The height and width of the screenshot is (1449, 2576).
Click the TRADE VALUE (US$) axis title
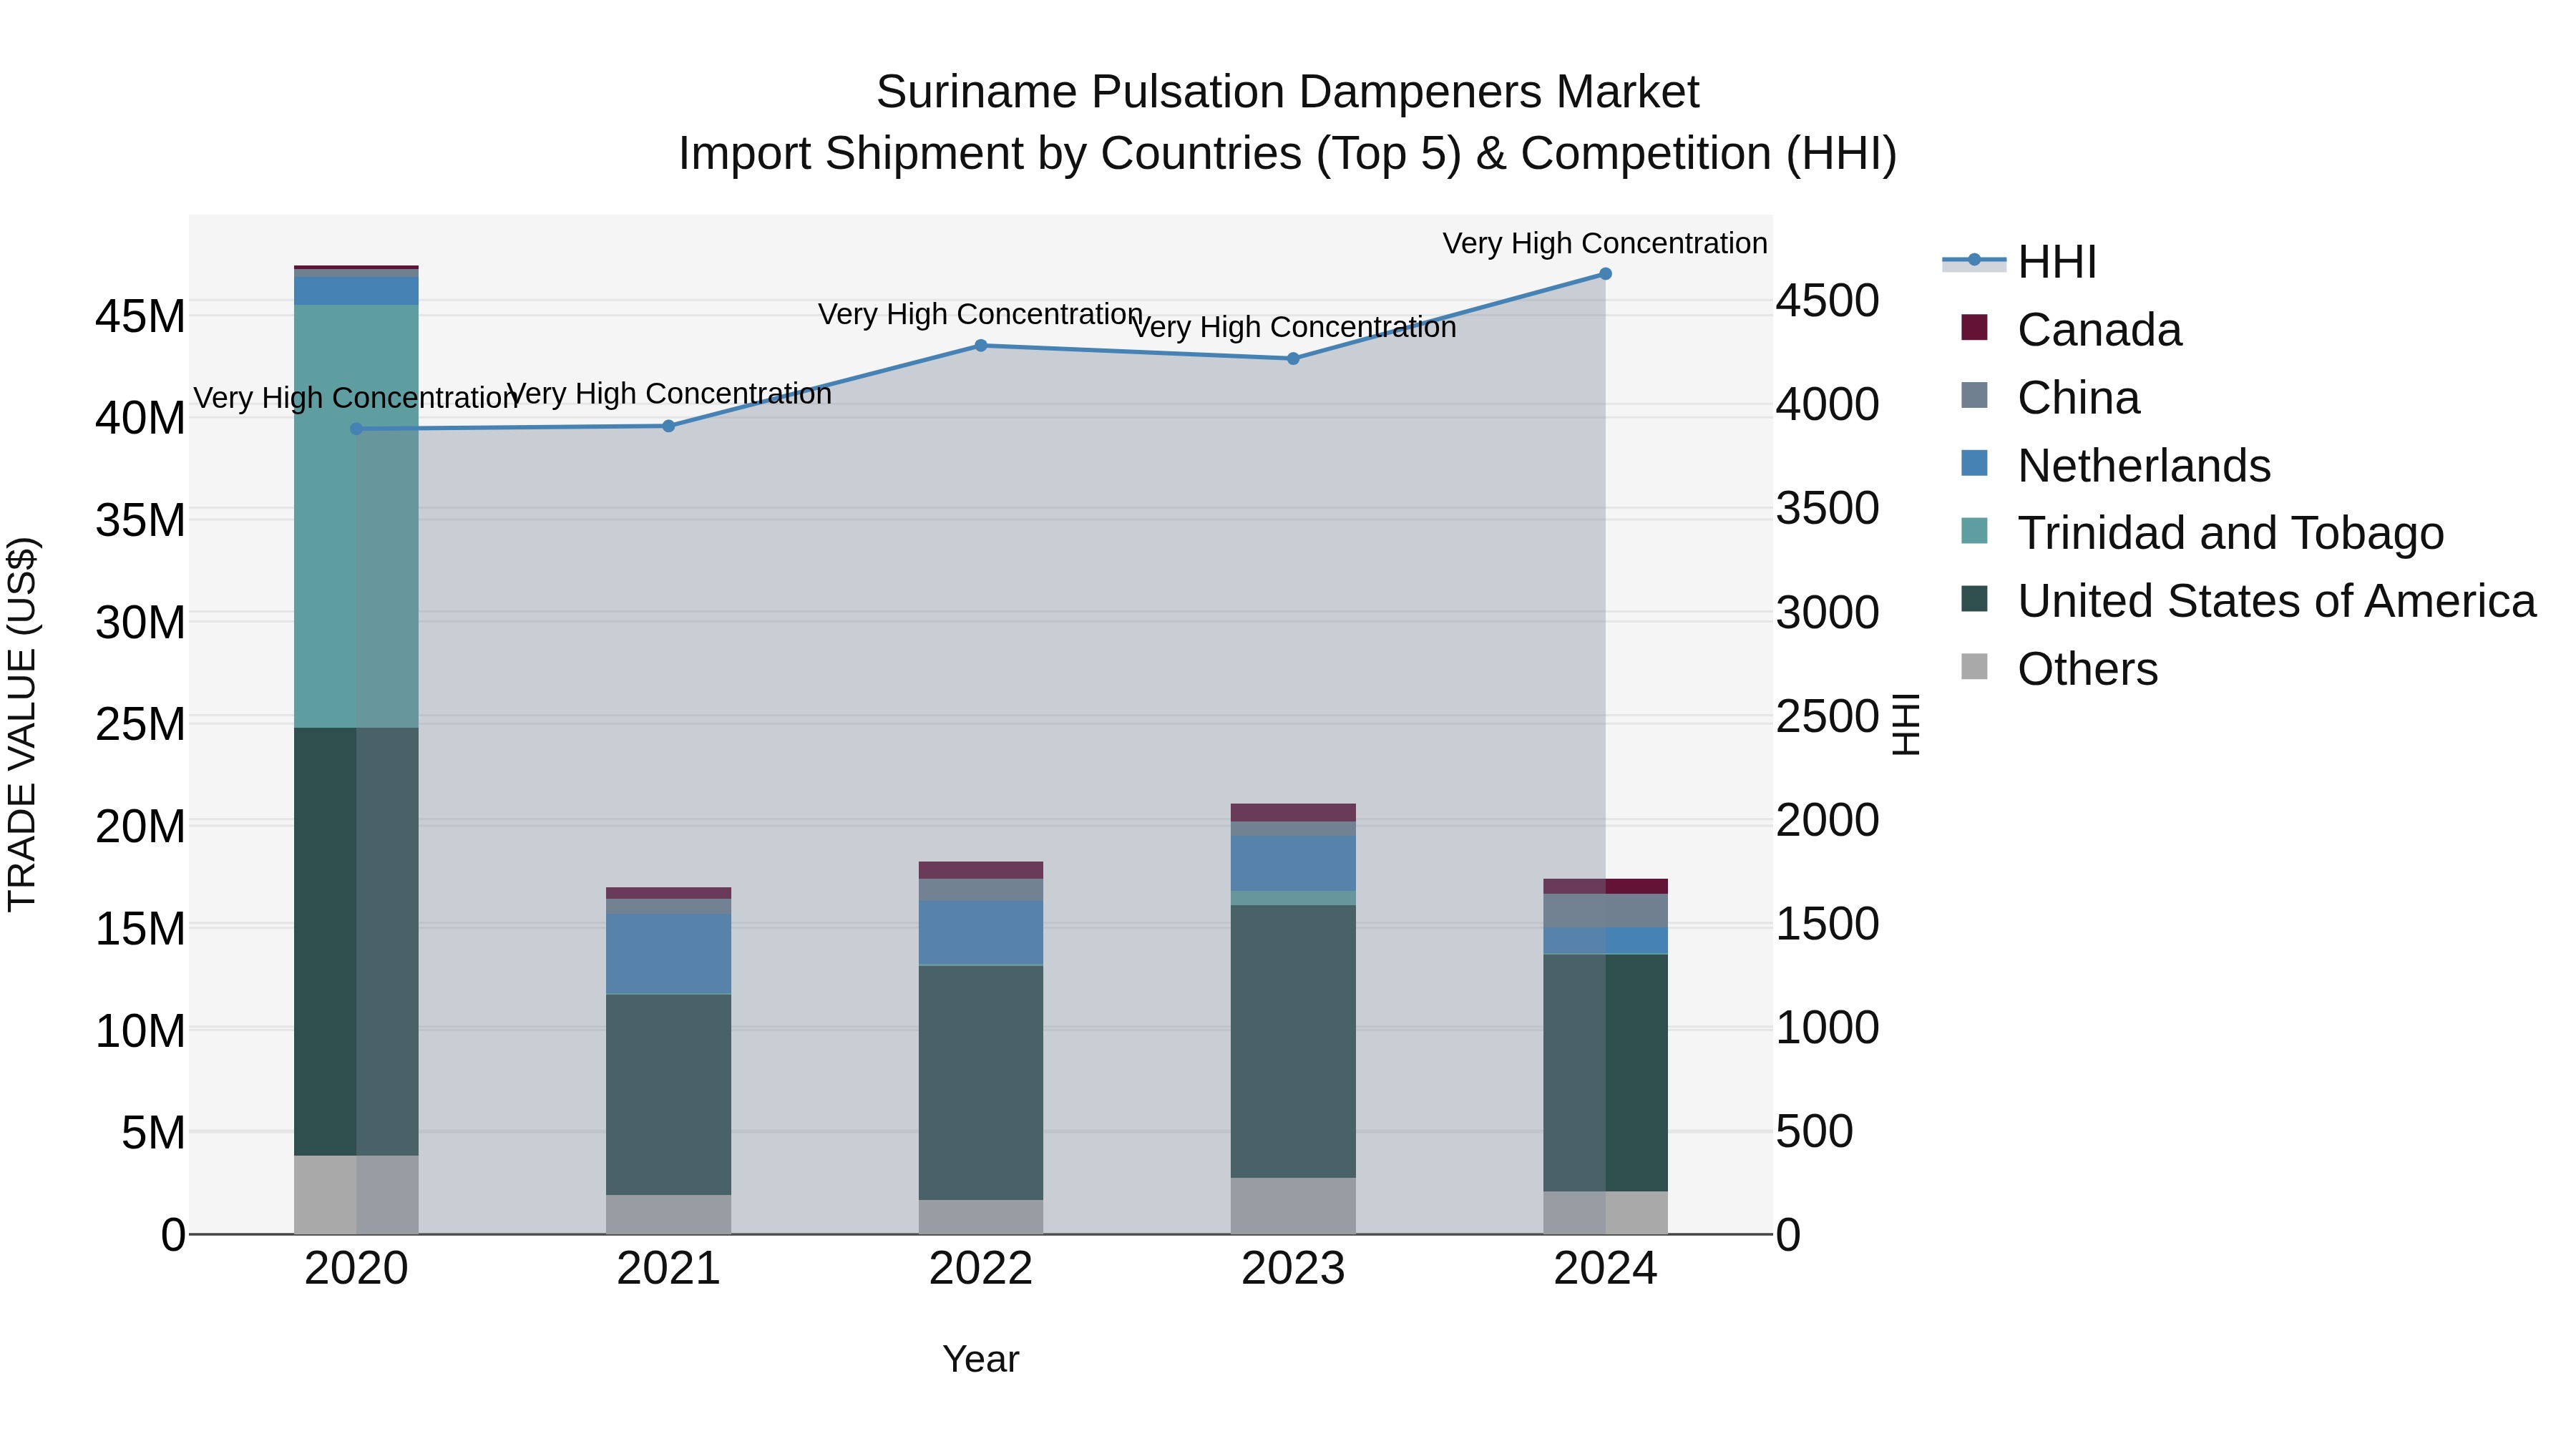(22, 724)
